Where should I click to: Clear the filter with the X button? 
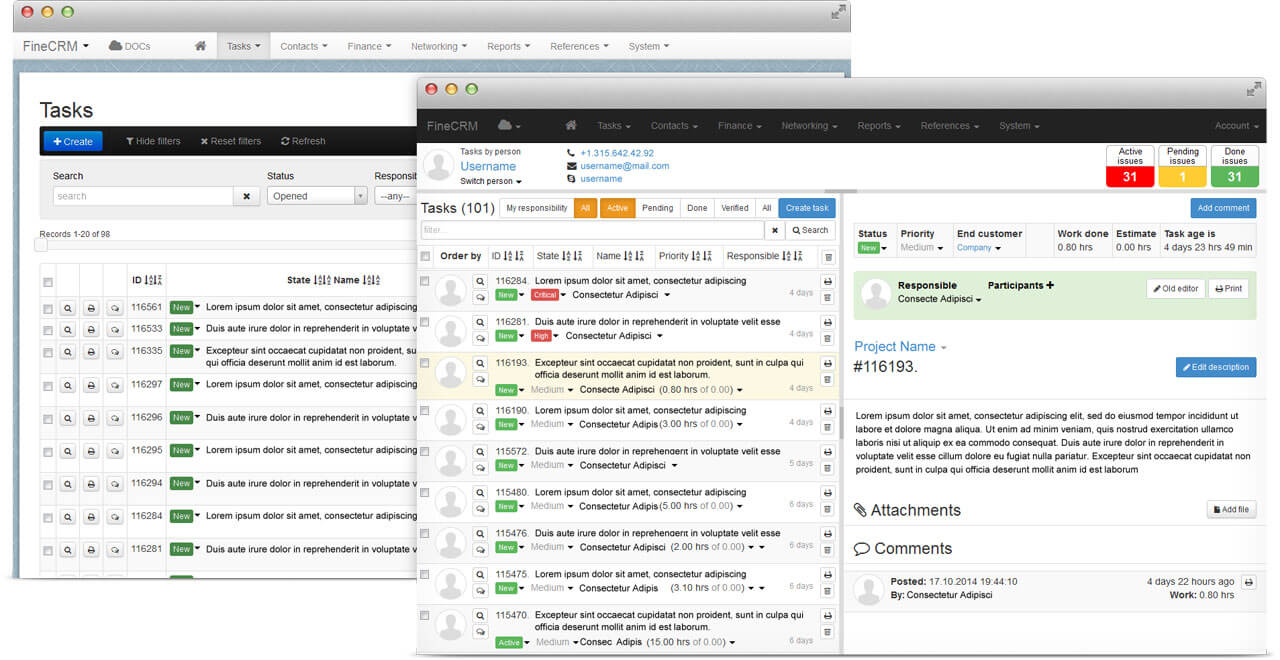click(x=774, y=230)
